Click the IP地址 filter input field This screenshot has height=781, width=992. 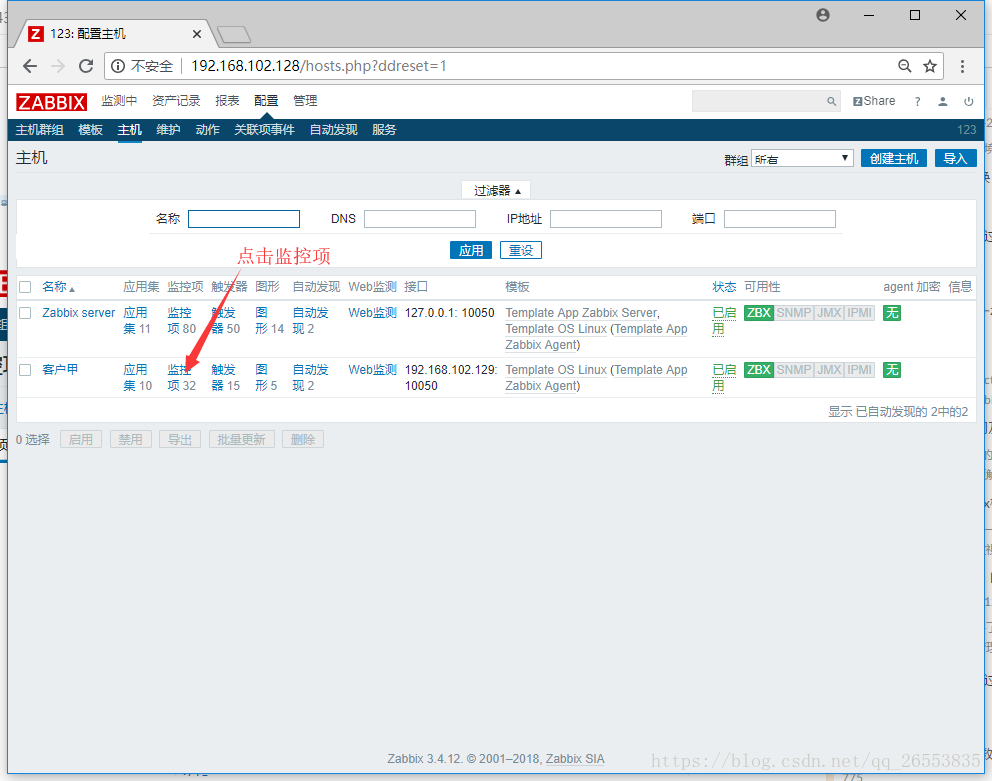click(x=605, y=219)
